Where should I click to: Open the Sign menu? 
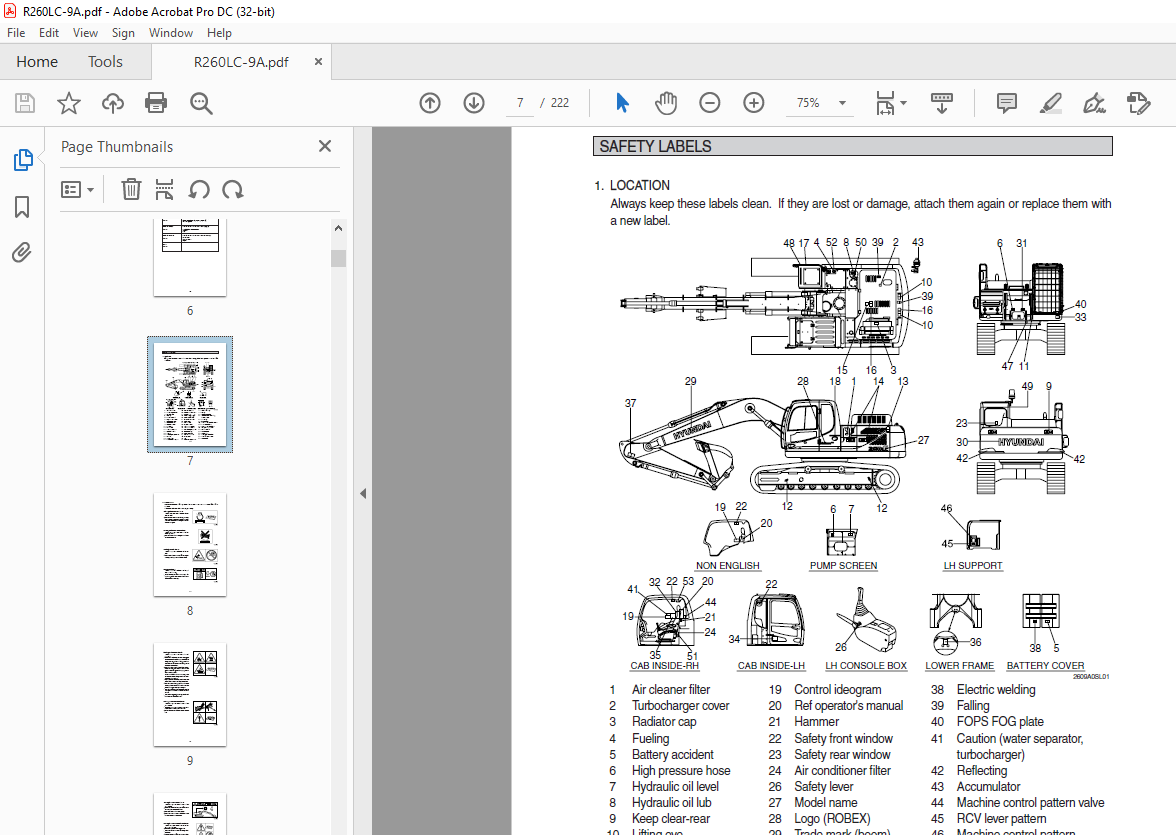[x=123, y=33]
